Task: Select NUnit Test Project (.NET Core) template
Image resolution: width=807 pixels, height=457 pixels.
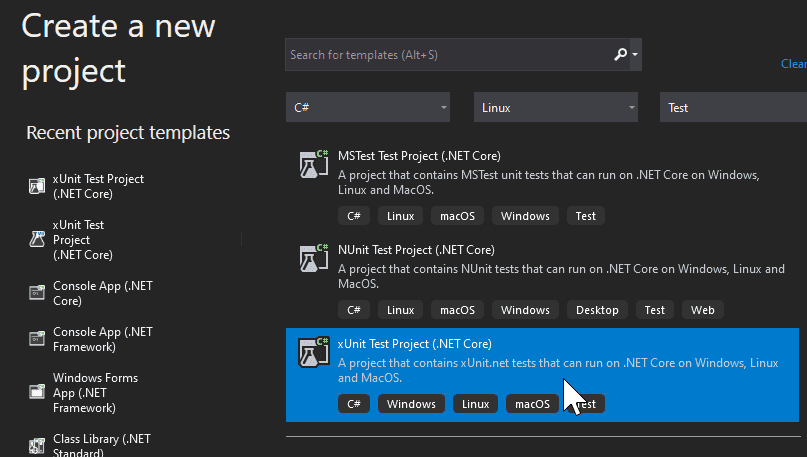Action: click(x=416, y=250)
